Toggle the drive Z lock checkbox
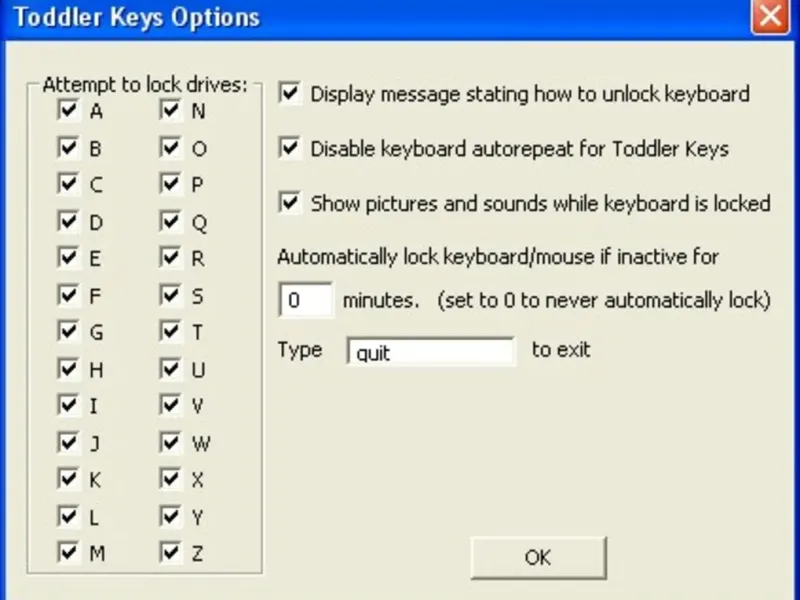The height and width of the screenshot is (600, 800). [171, 553]
